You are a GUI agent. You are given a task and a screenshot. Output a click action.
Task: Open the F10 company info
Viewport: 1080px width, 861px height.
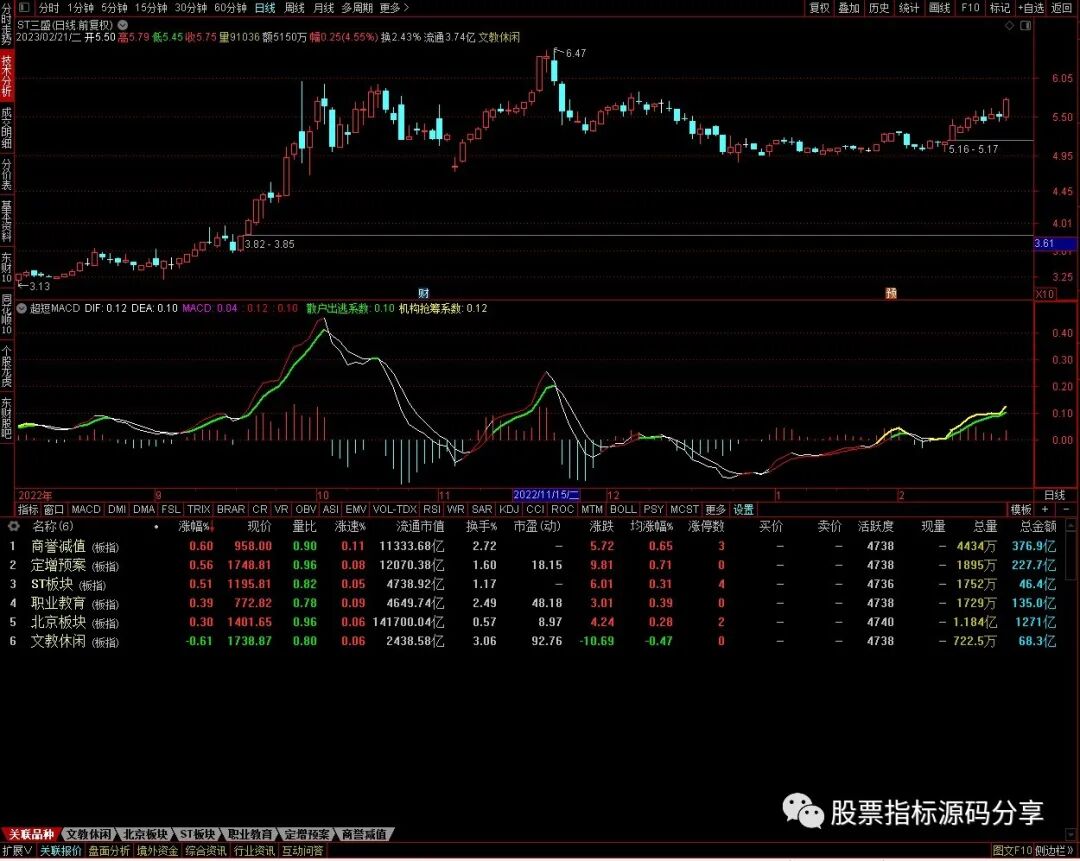coord(970,8)
